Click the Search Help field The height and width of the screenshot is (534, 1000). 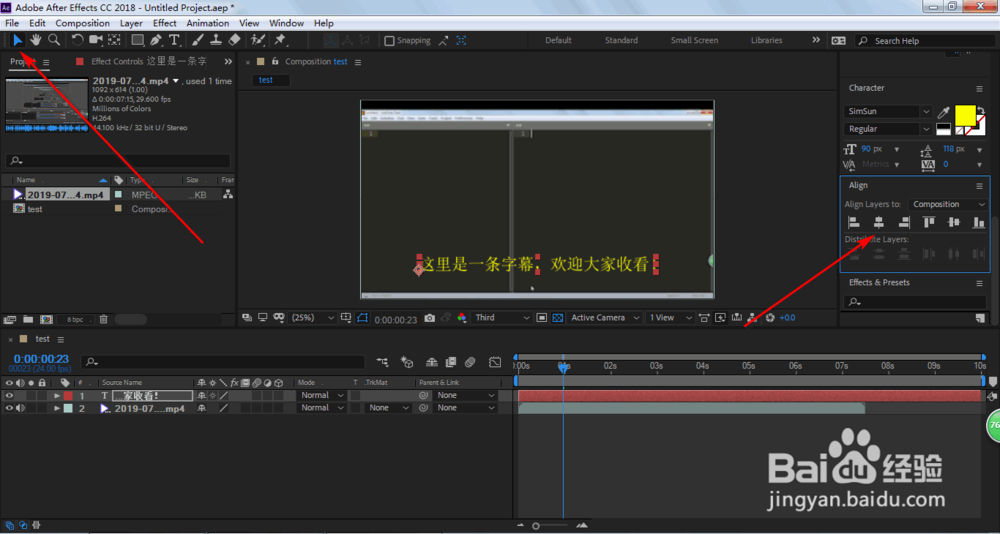[925, 41]
